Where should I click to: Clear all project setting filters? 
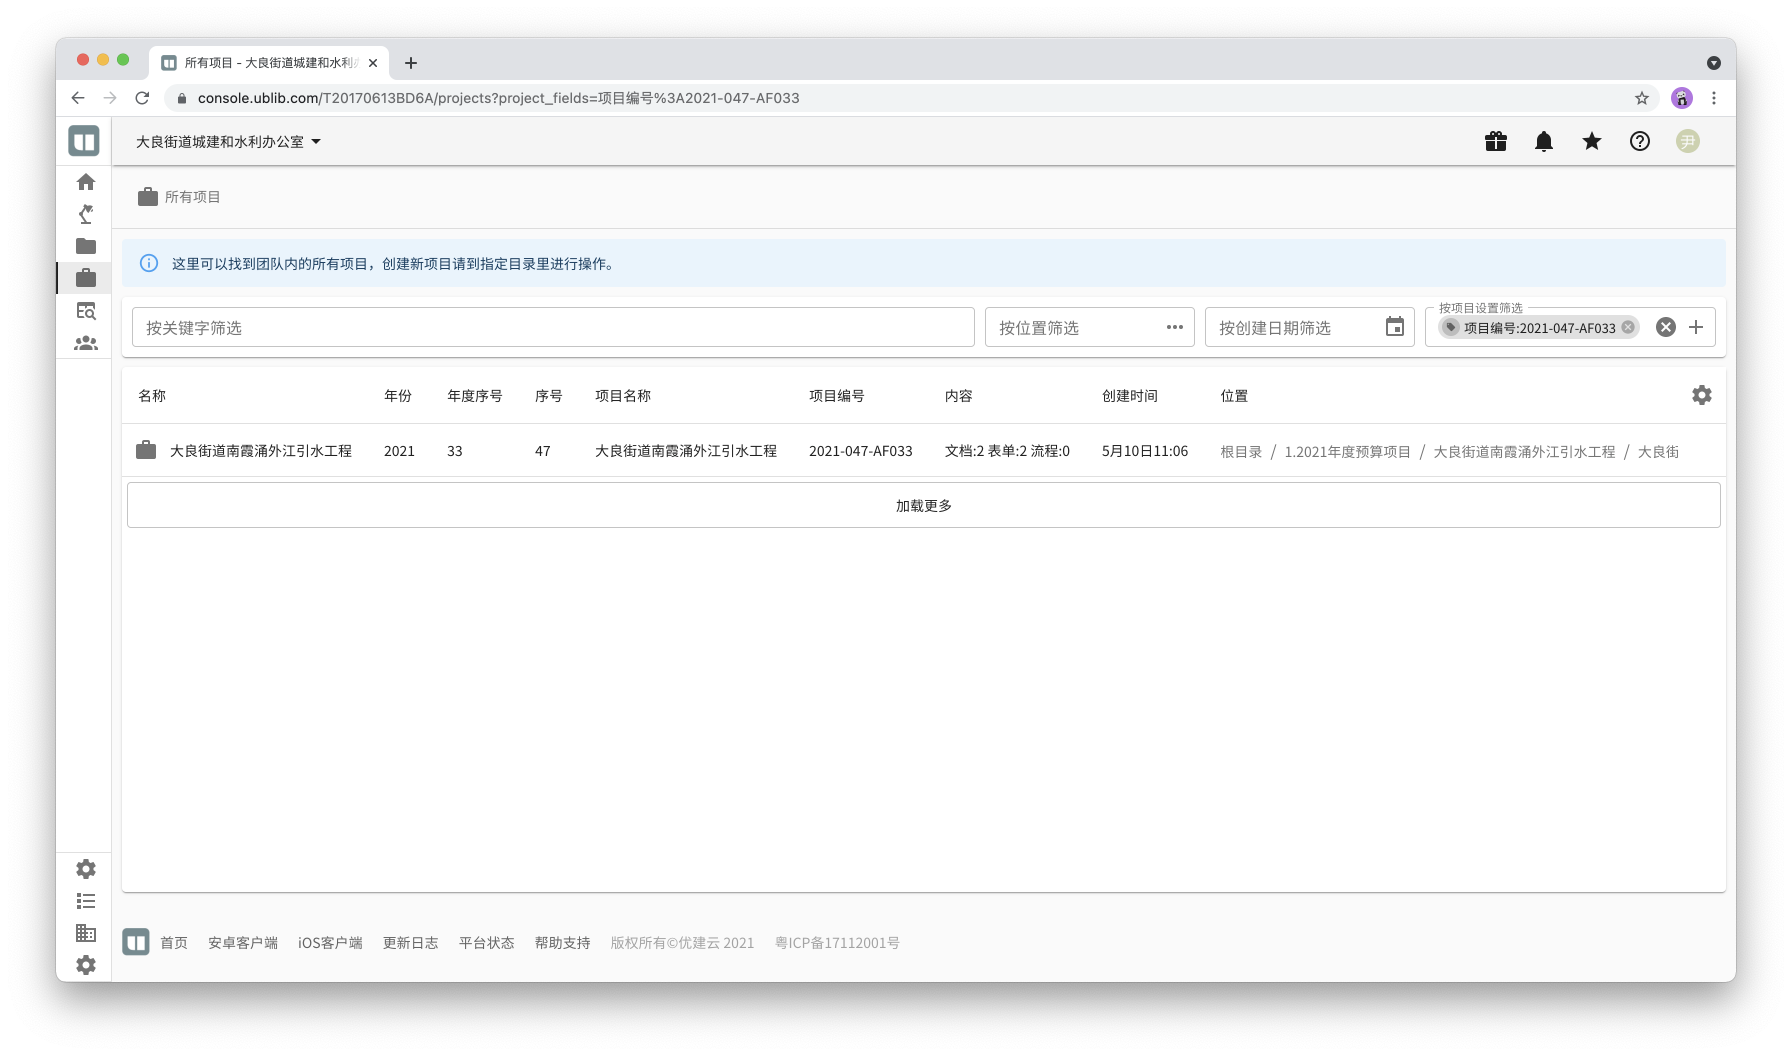1665,327
